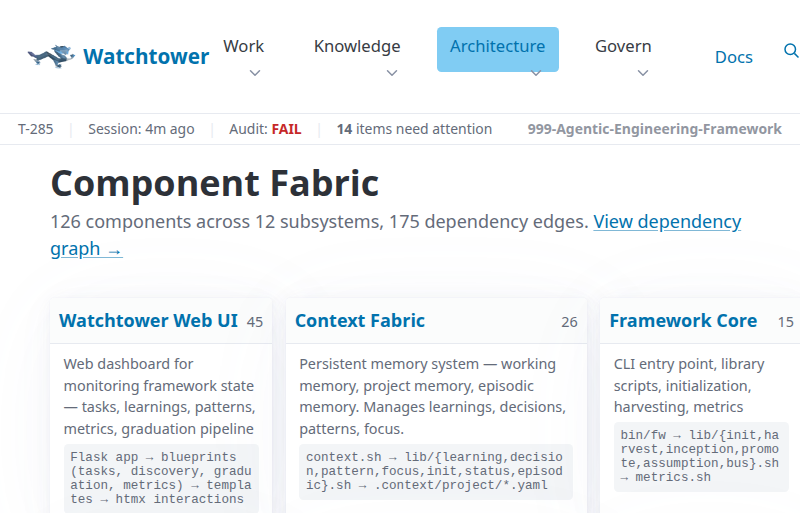Screen dimensions: 800x513
Task: Click the Audit FAIL status
Action: [265, 129]
